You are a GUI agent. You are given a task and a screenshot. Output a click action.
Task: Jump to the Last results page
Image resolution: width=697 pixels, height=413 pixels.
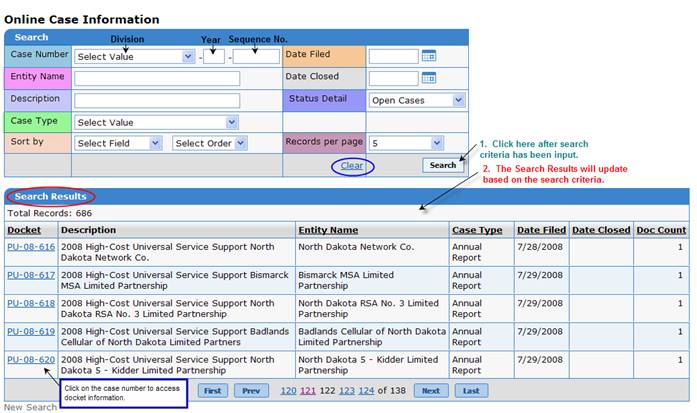tap(471, 391)
